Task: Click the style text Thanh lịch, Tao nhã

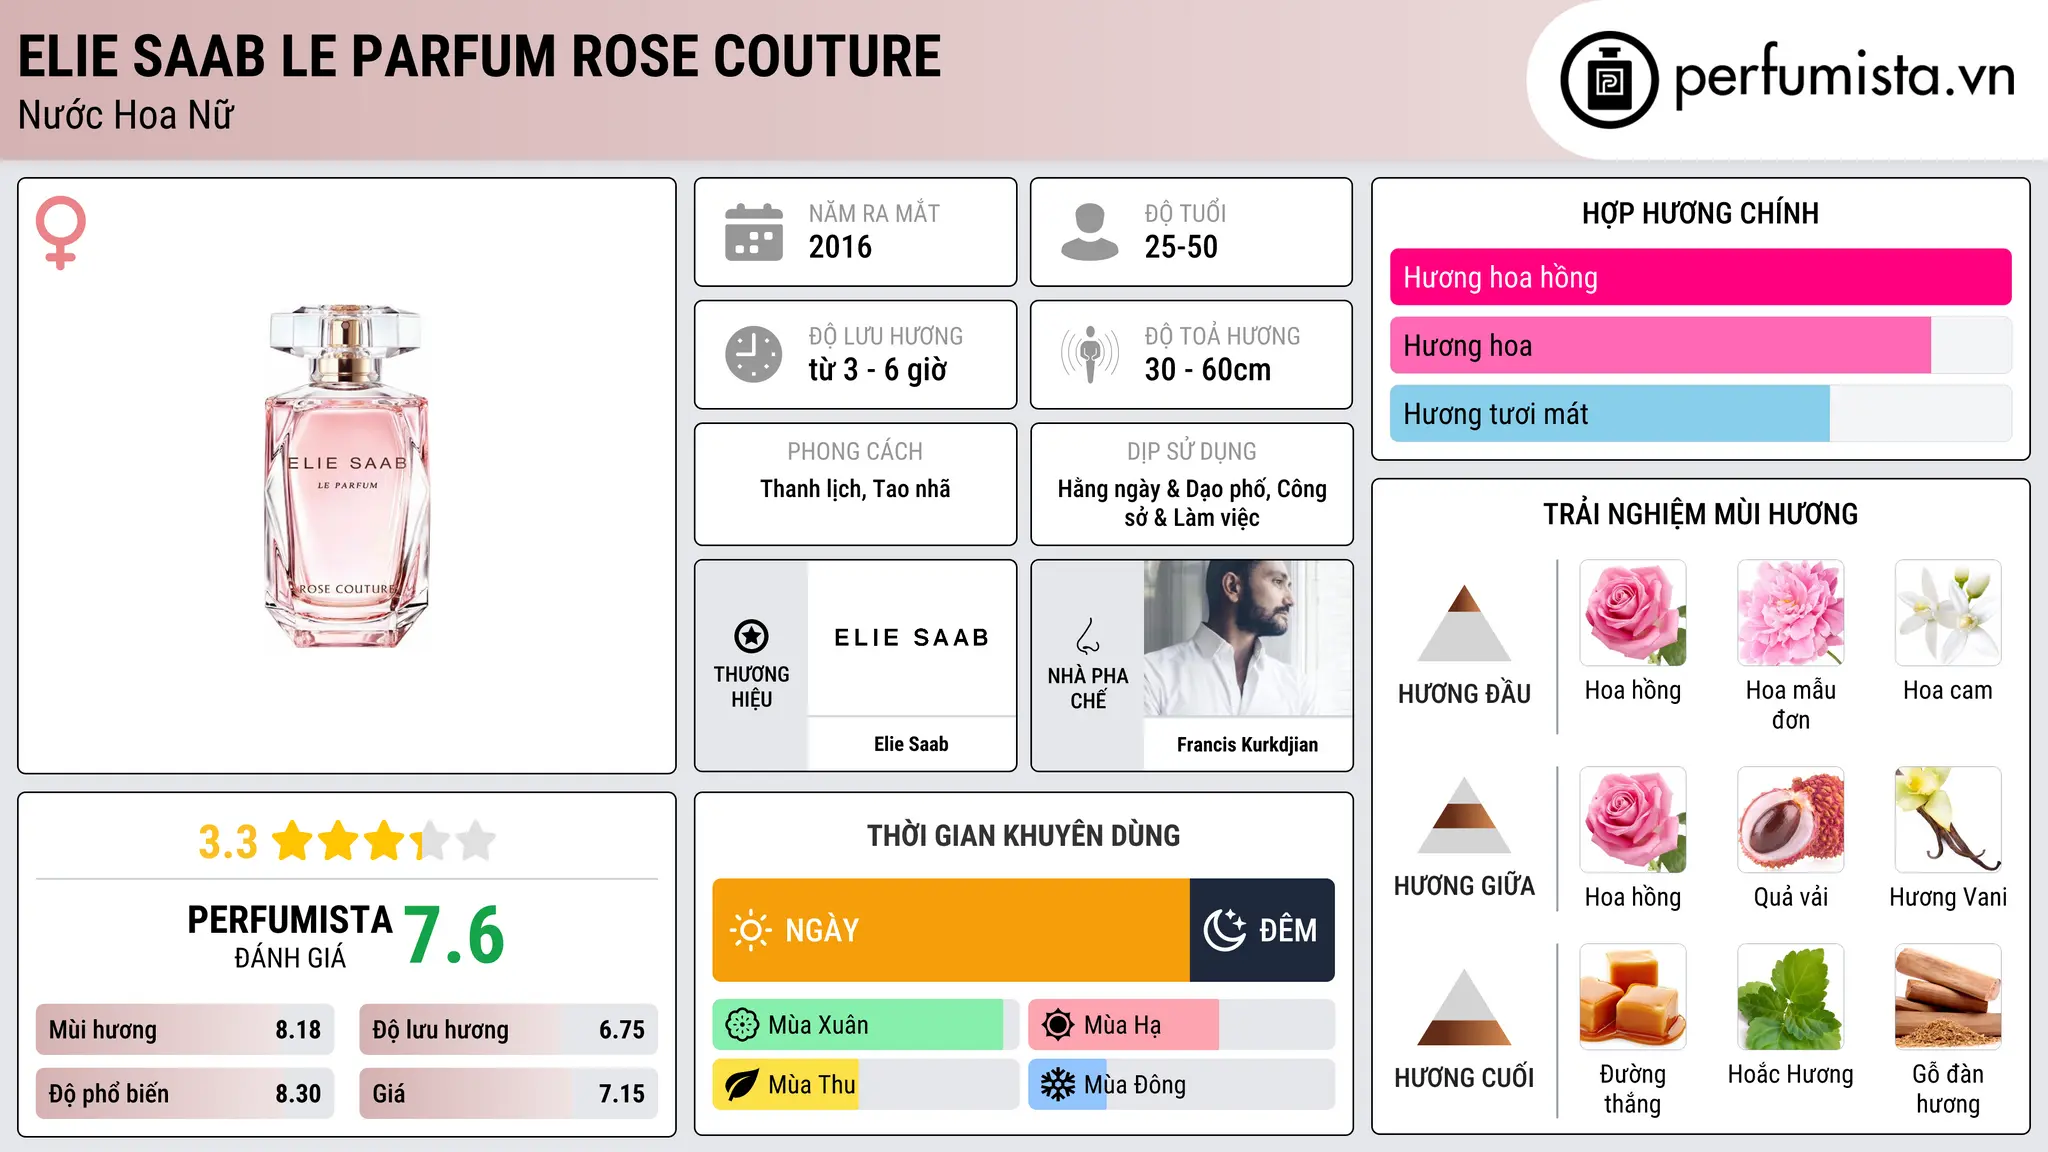Action: click(855, 489)
